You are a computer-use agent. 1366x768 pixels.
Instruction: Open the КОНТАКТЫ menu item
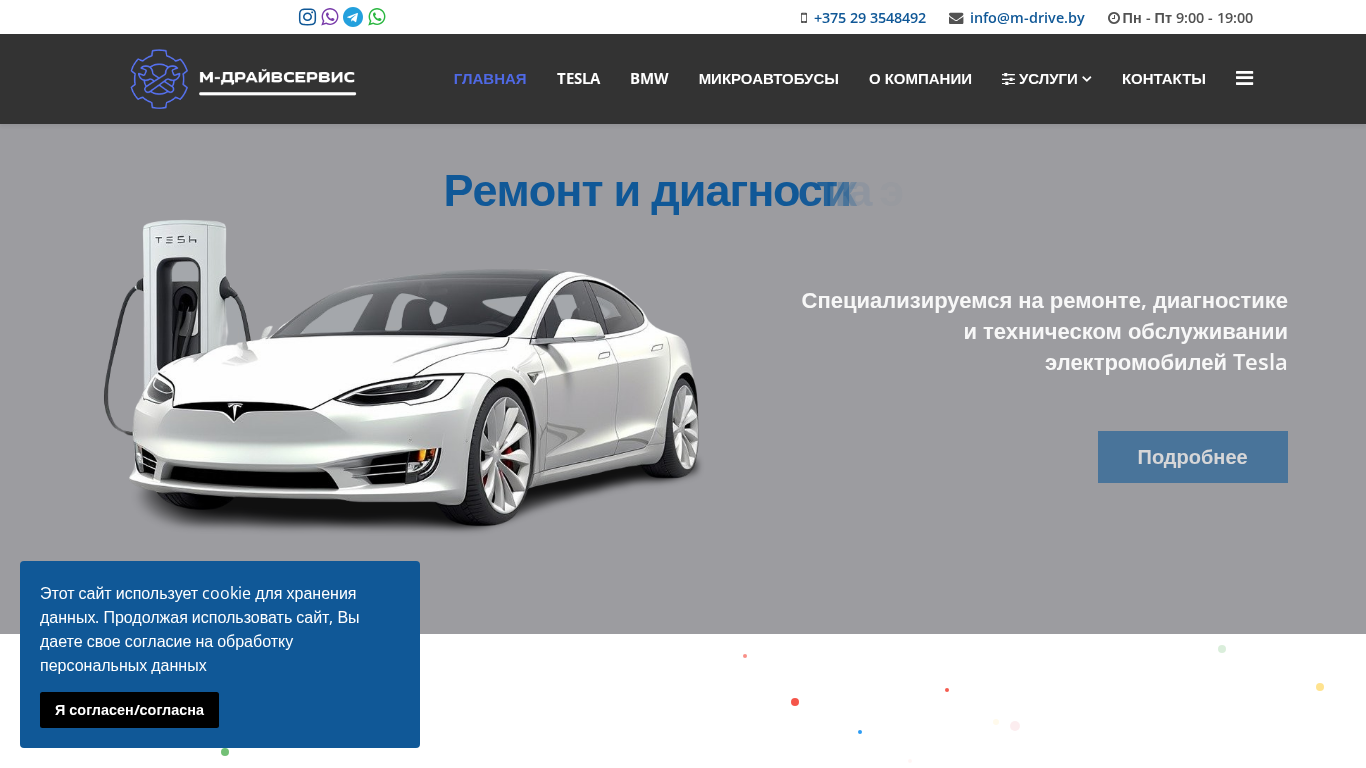pos(1164,79)
